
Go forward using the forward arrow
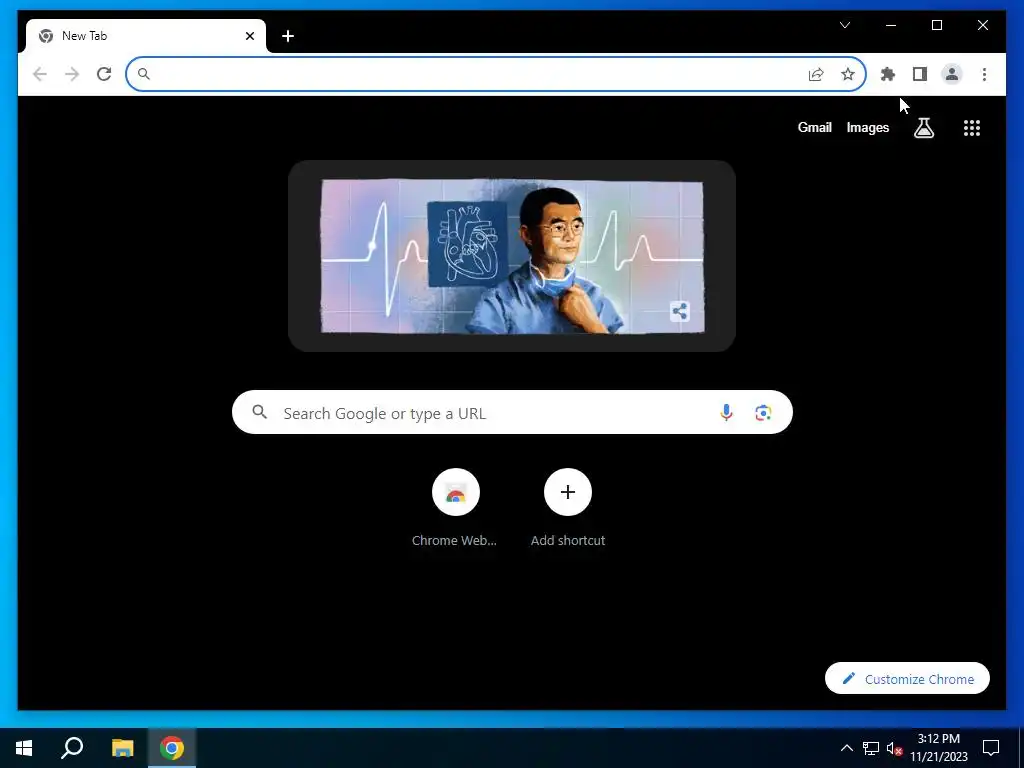72,74
